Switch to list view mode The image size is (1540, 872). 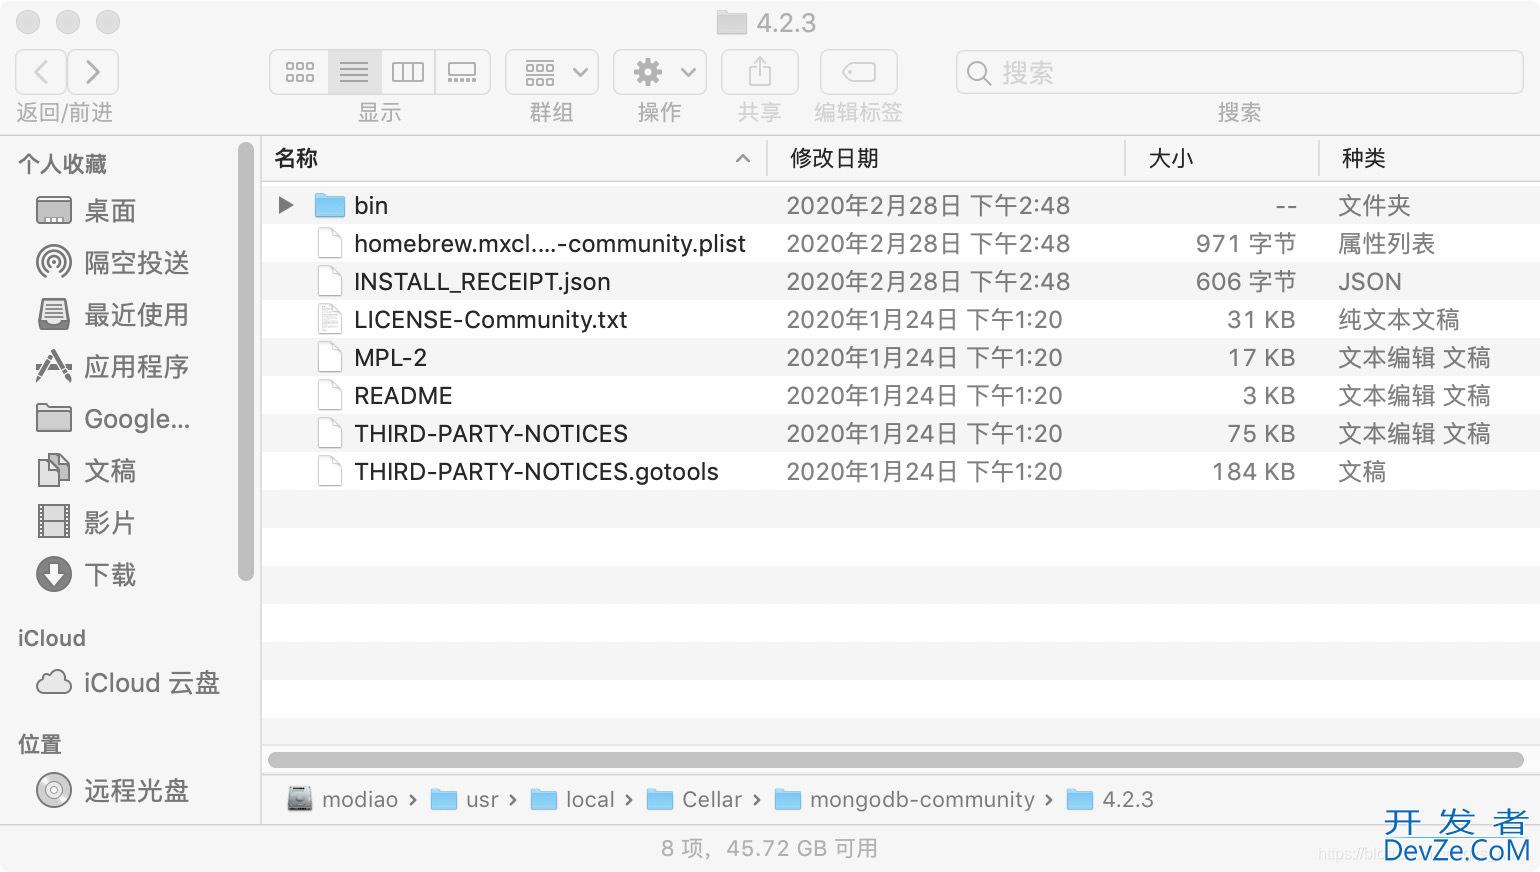[354, 72]
